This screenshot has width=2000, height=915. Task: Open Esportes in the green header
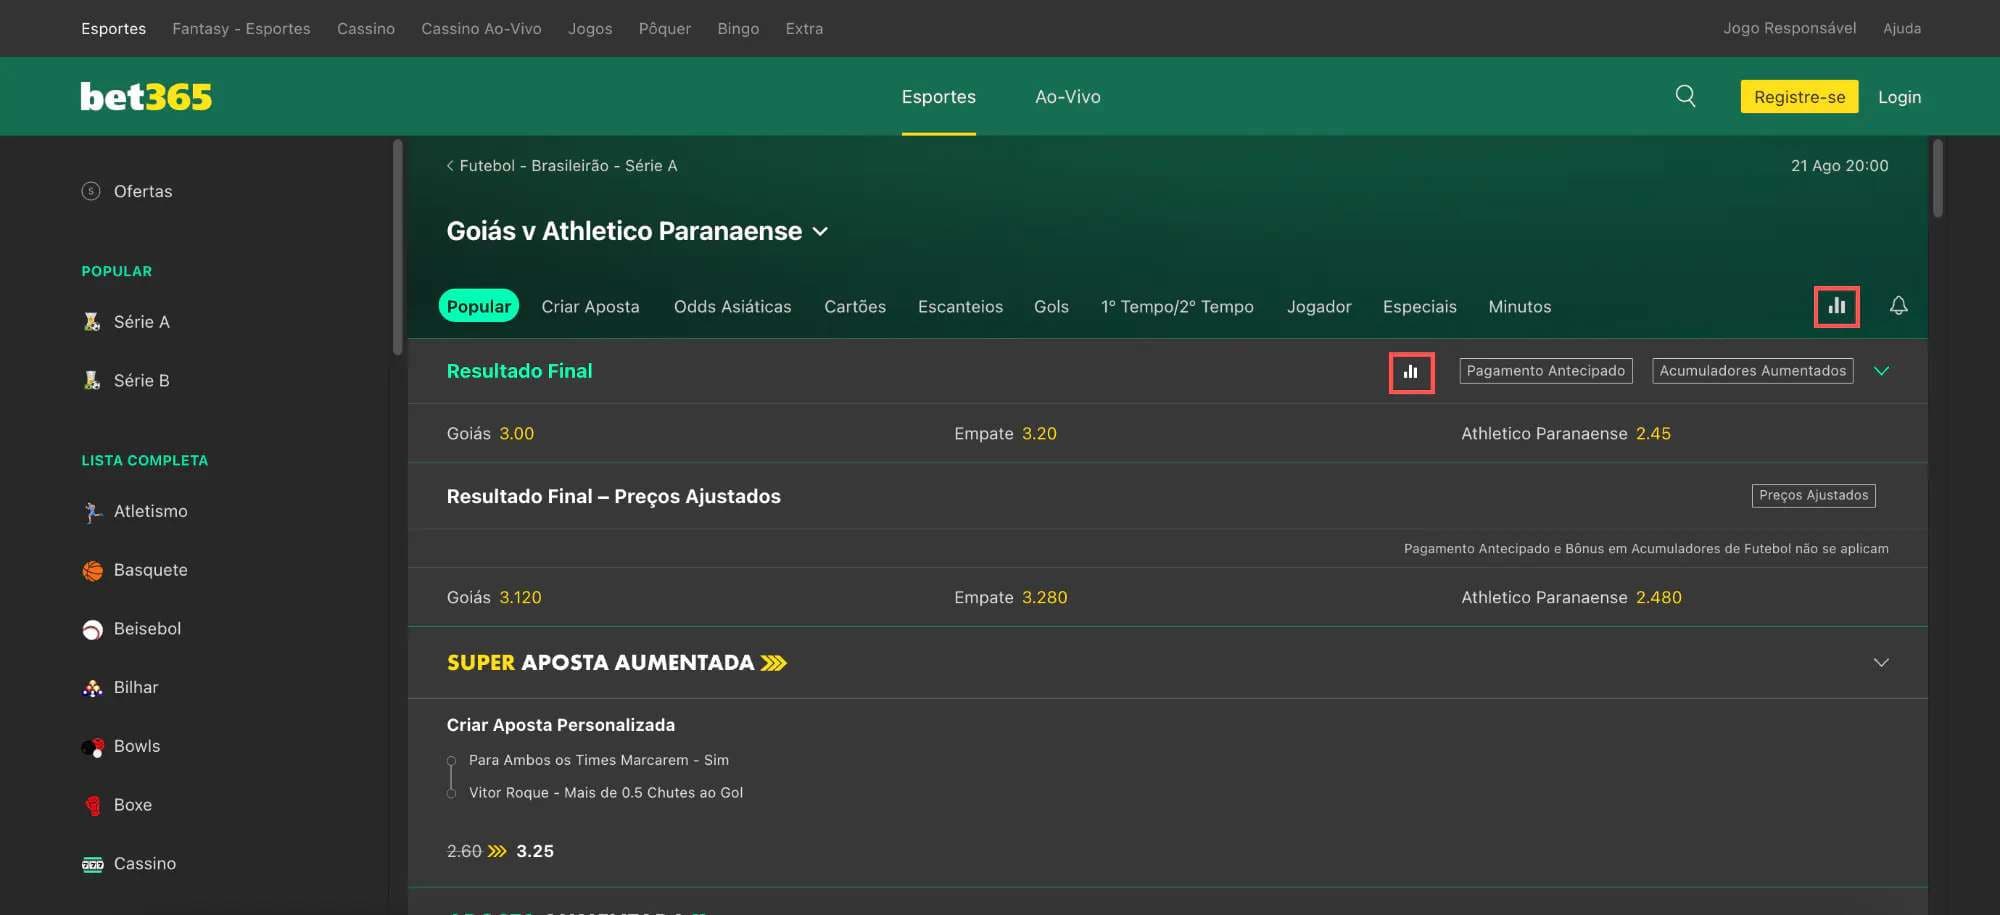tap(938, 97)
